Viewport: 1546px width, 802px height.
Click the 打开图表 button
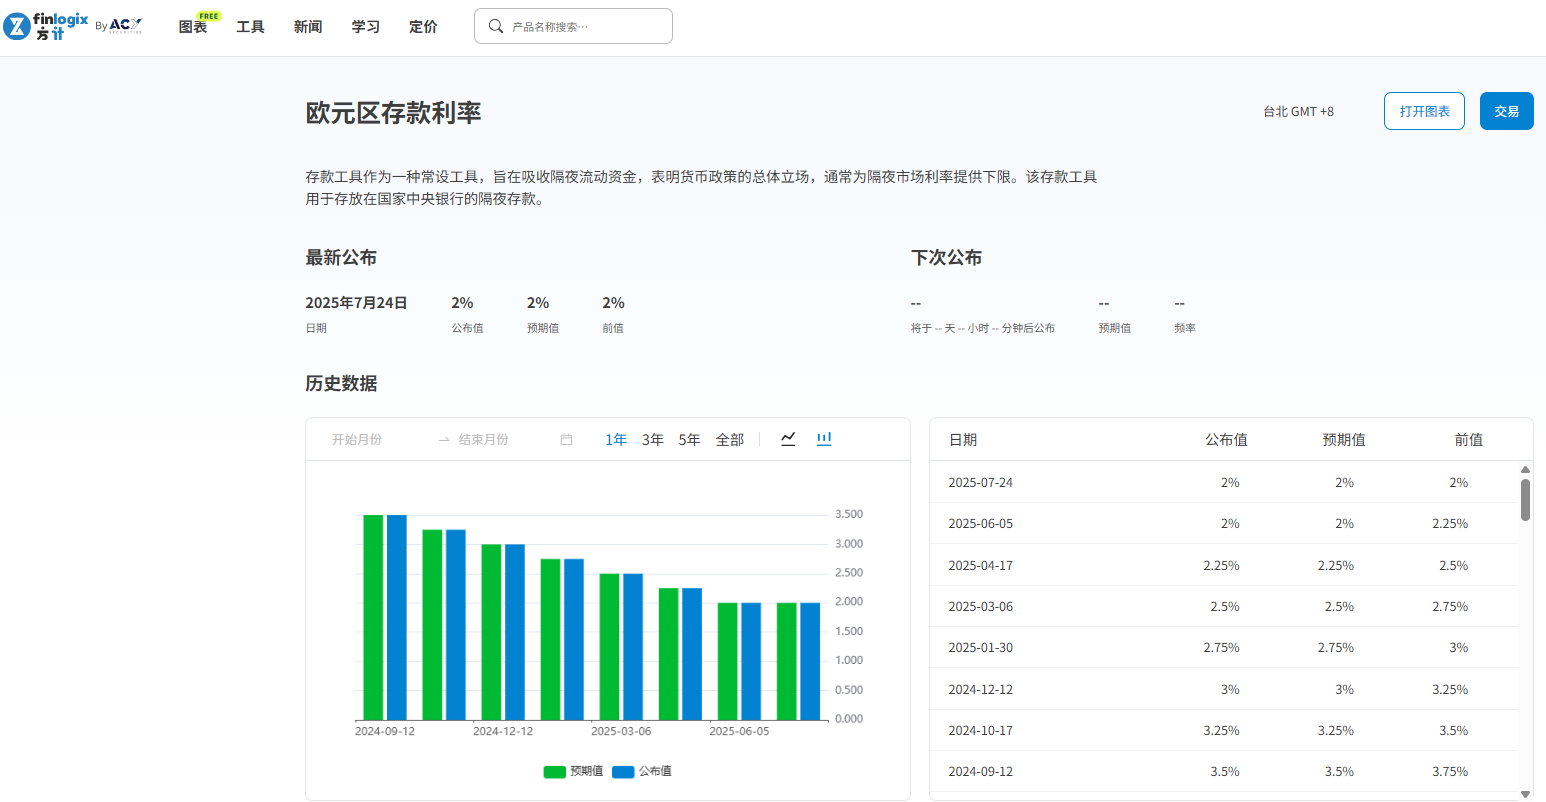1424,111
